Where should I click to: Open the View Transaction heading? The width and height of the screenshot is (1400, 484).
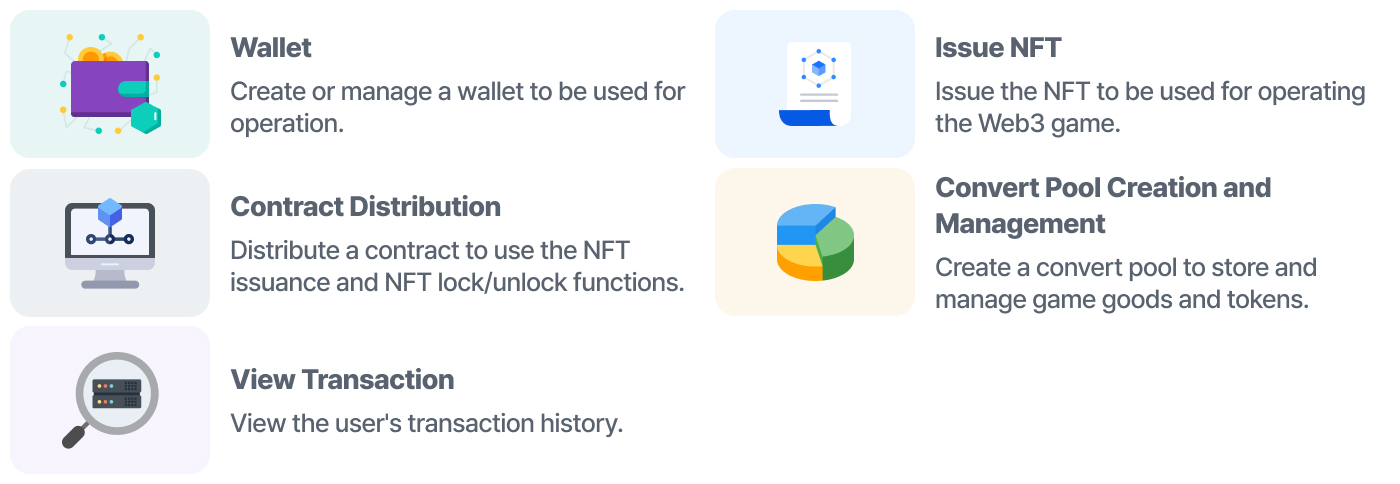point(342,379)
